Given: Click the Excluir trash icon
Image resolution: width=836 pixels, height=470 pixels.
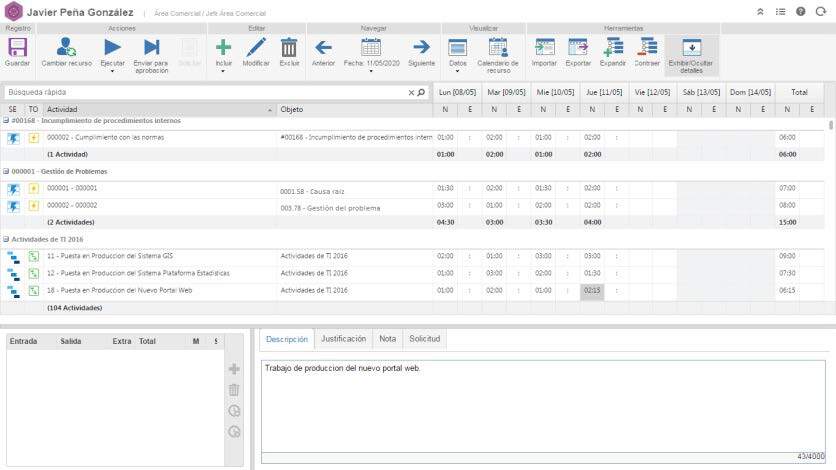Looking at the screenshot, I should pyautogui.click(x=289, y=48).
